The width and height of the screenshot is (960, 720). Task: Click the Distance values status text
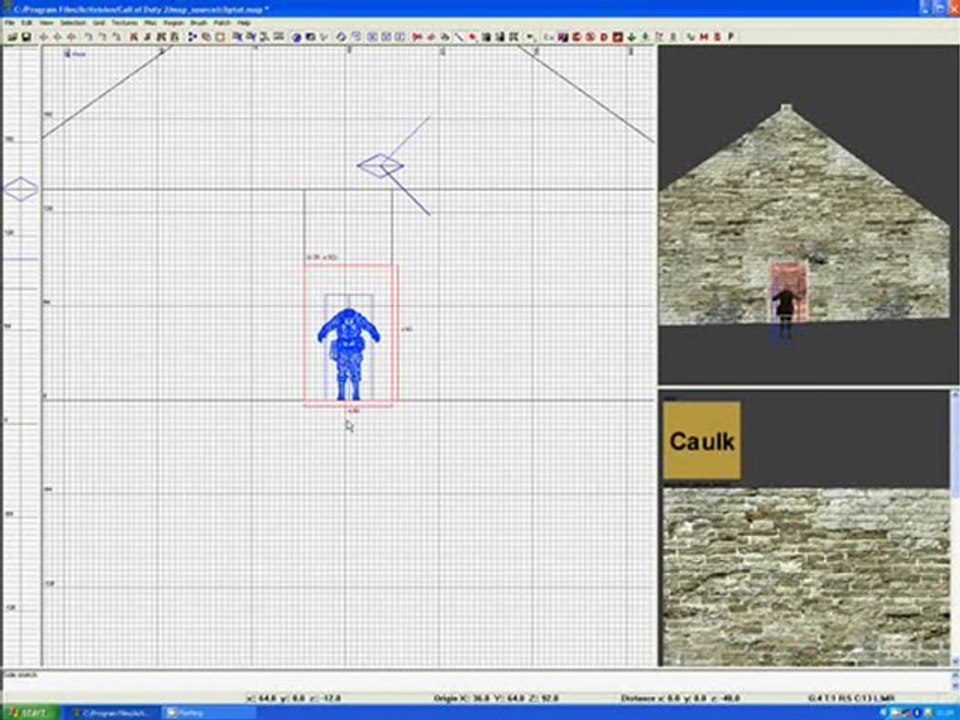[680, 698]
